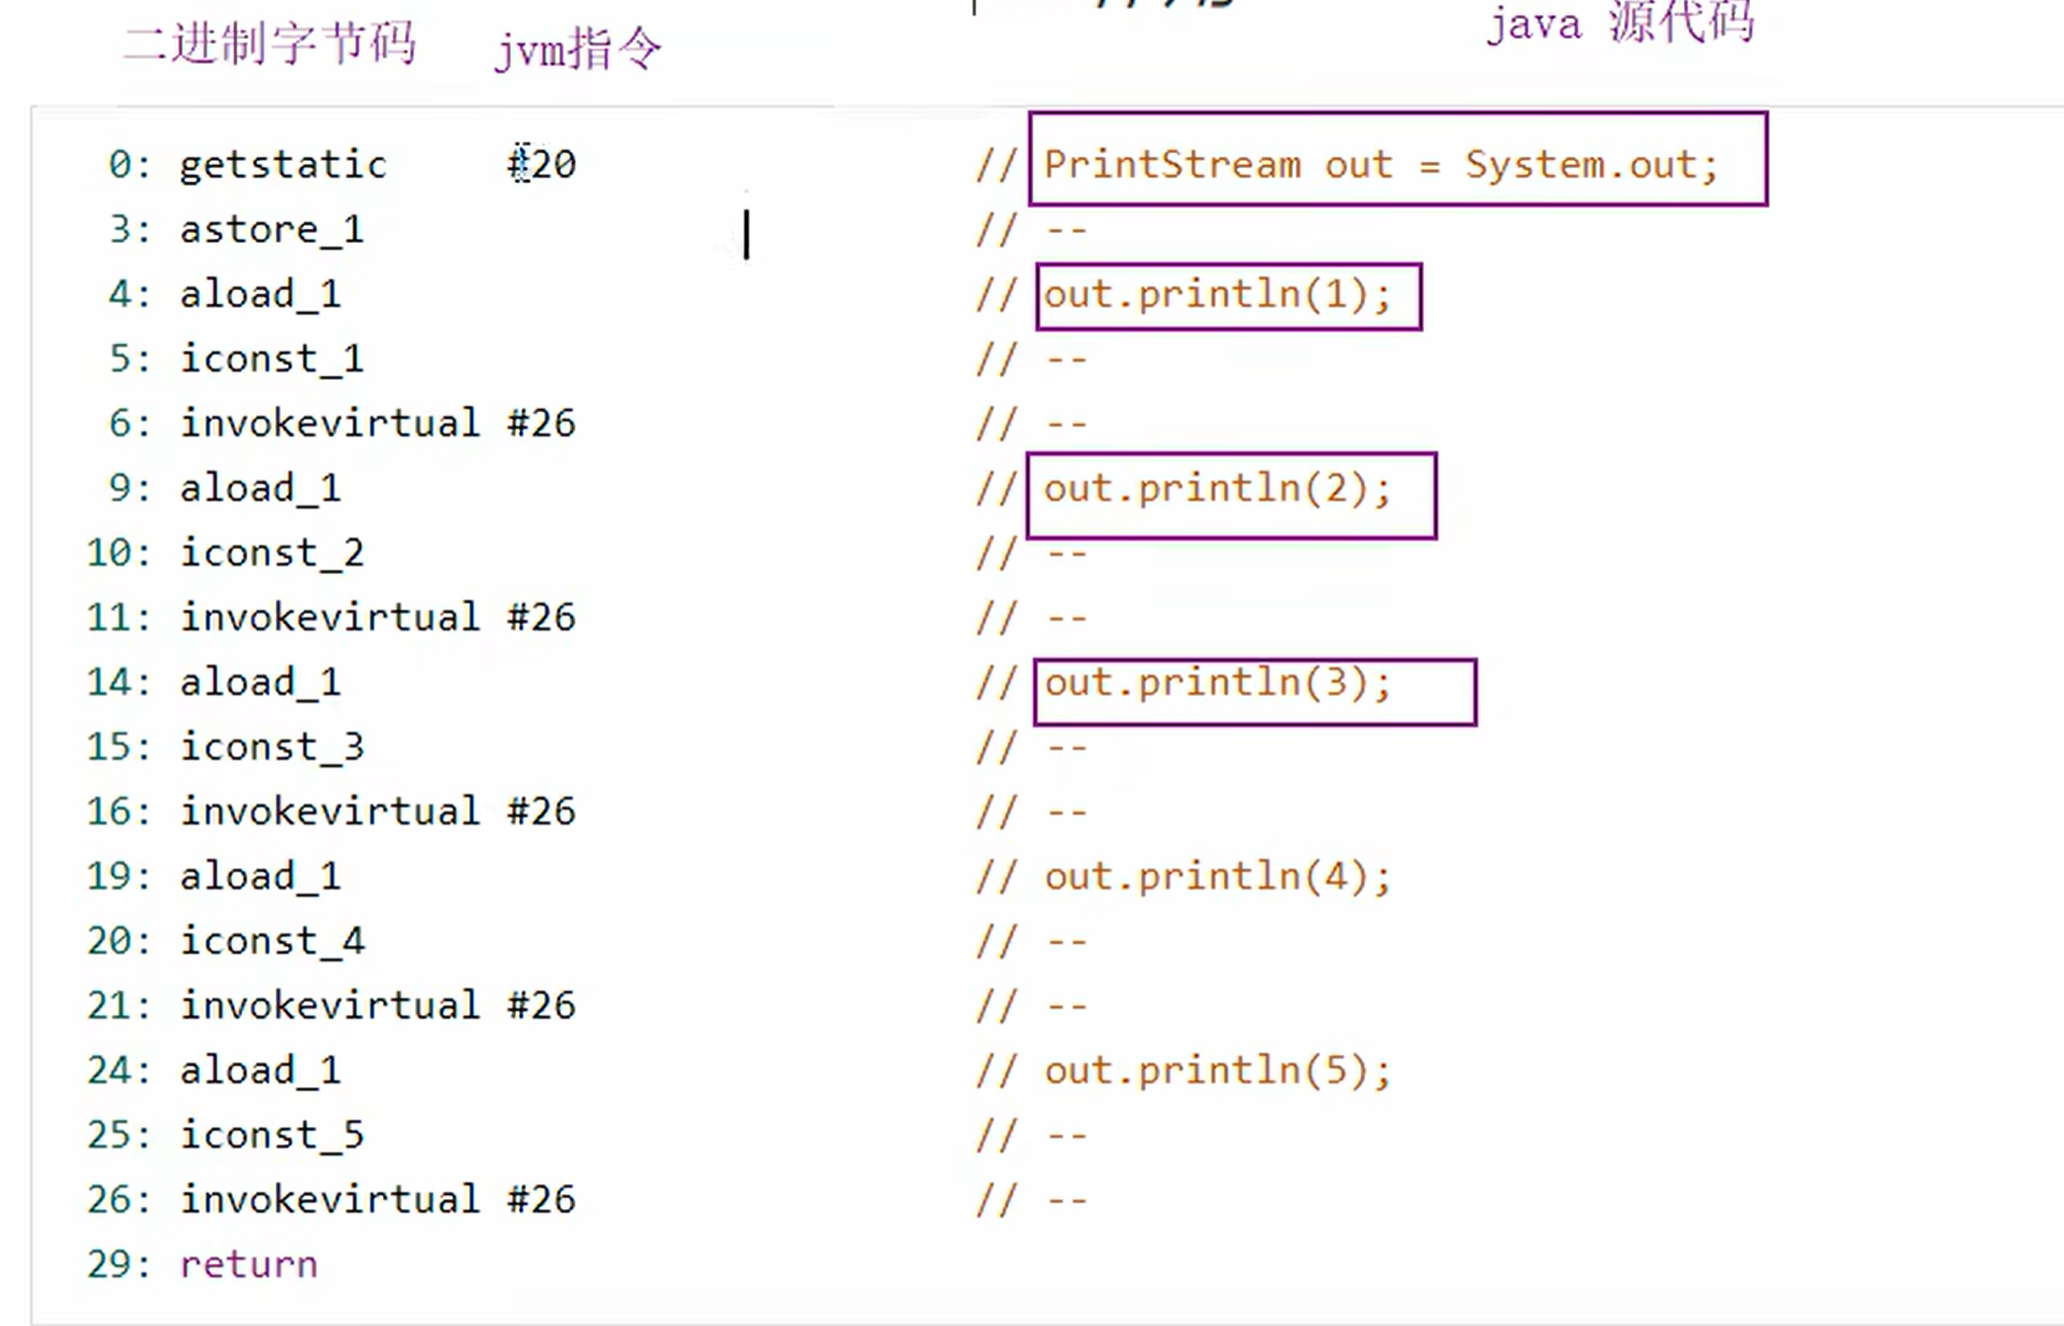Click the getstatic instruction at offset 0
This screenshot has width=2064, height=1326.
[x=283, y=165]
